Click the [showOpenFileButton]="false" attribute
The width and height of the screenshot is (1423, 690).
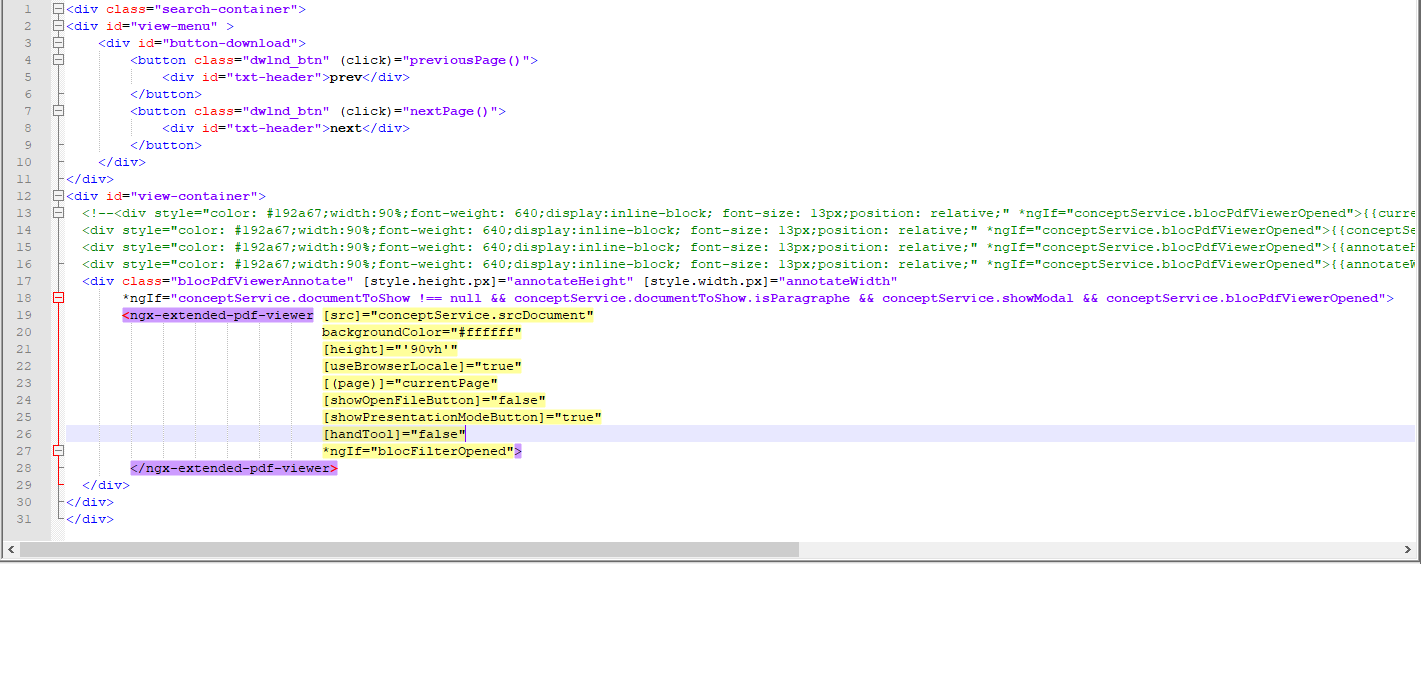point(433,400)
